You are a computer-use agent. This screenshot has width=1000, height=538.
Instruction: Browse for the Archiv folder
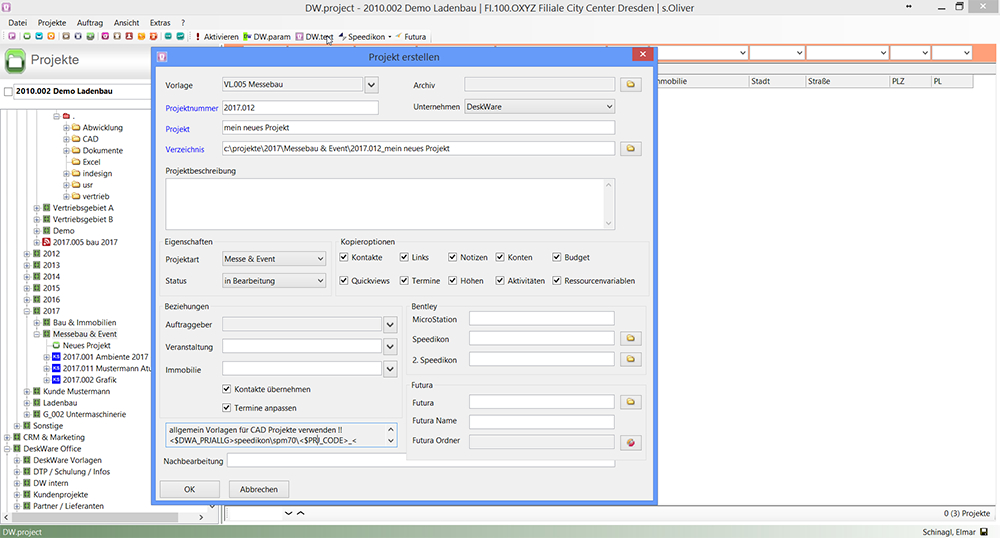(x=631, y=84)
